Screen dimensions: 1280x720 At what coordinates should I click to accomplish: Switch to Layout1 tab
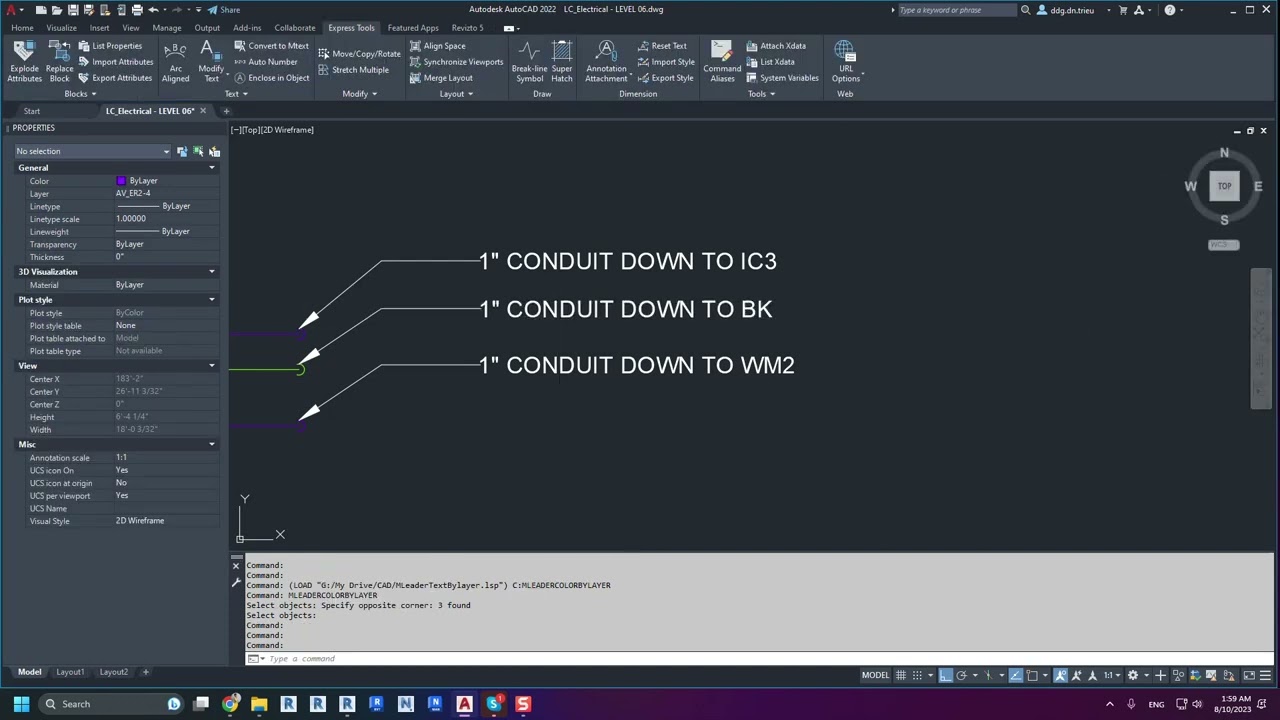[x=70, y=672]
